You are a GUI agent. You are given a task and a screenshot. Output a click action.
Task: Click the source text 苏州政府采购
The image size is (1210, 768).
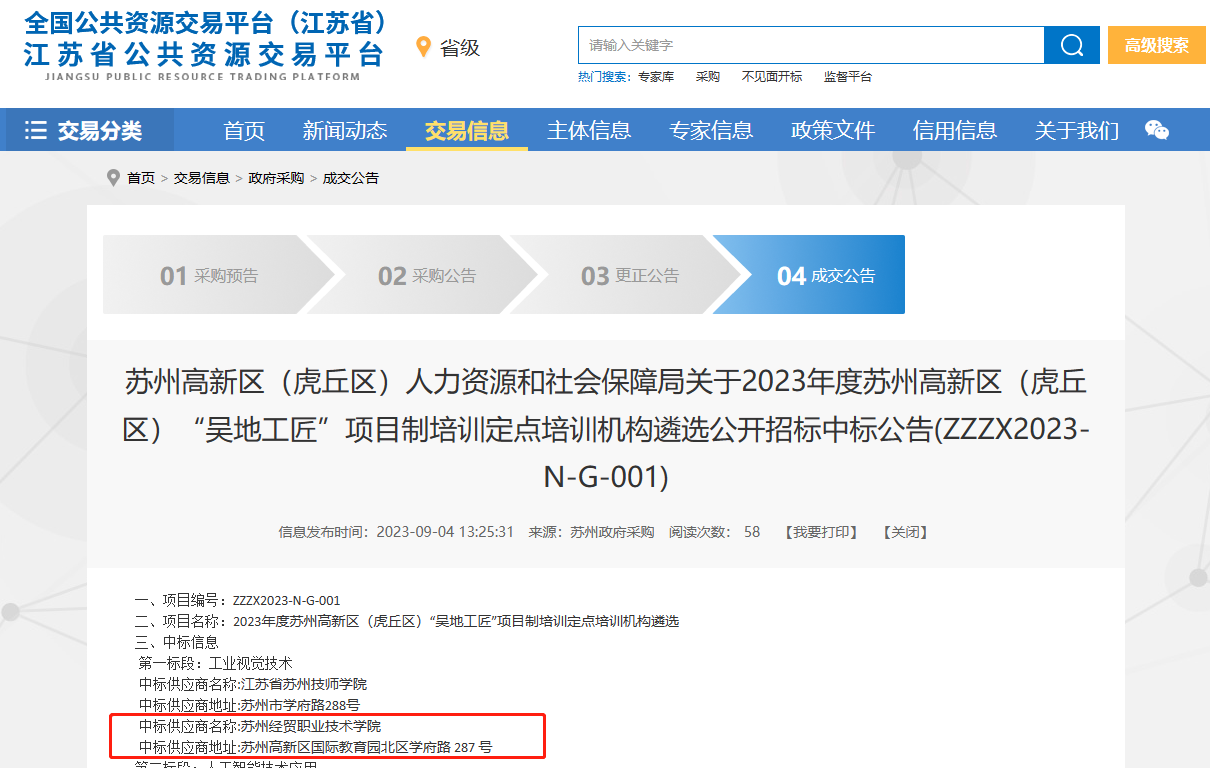(612, 532)
